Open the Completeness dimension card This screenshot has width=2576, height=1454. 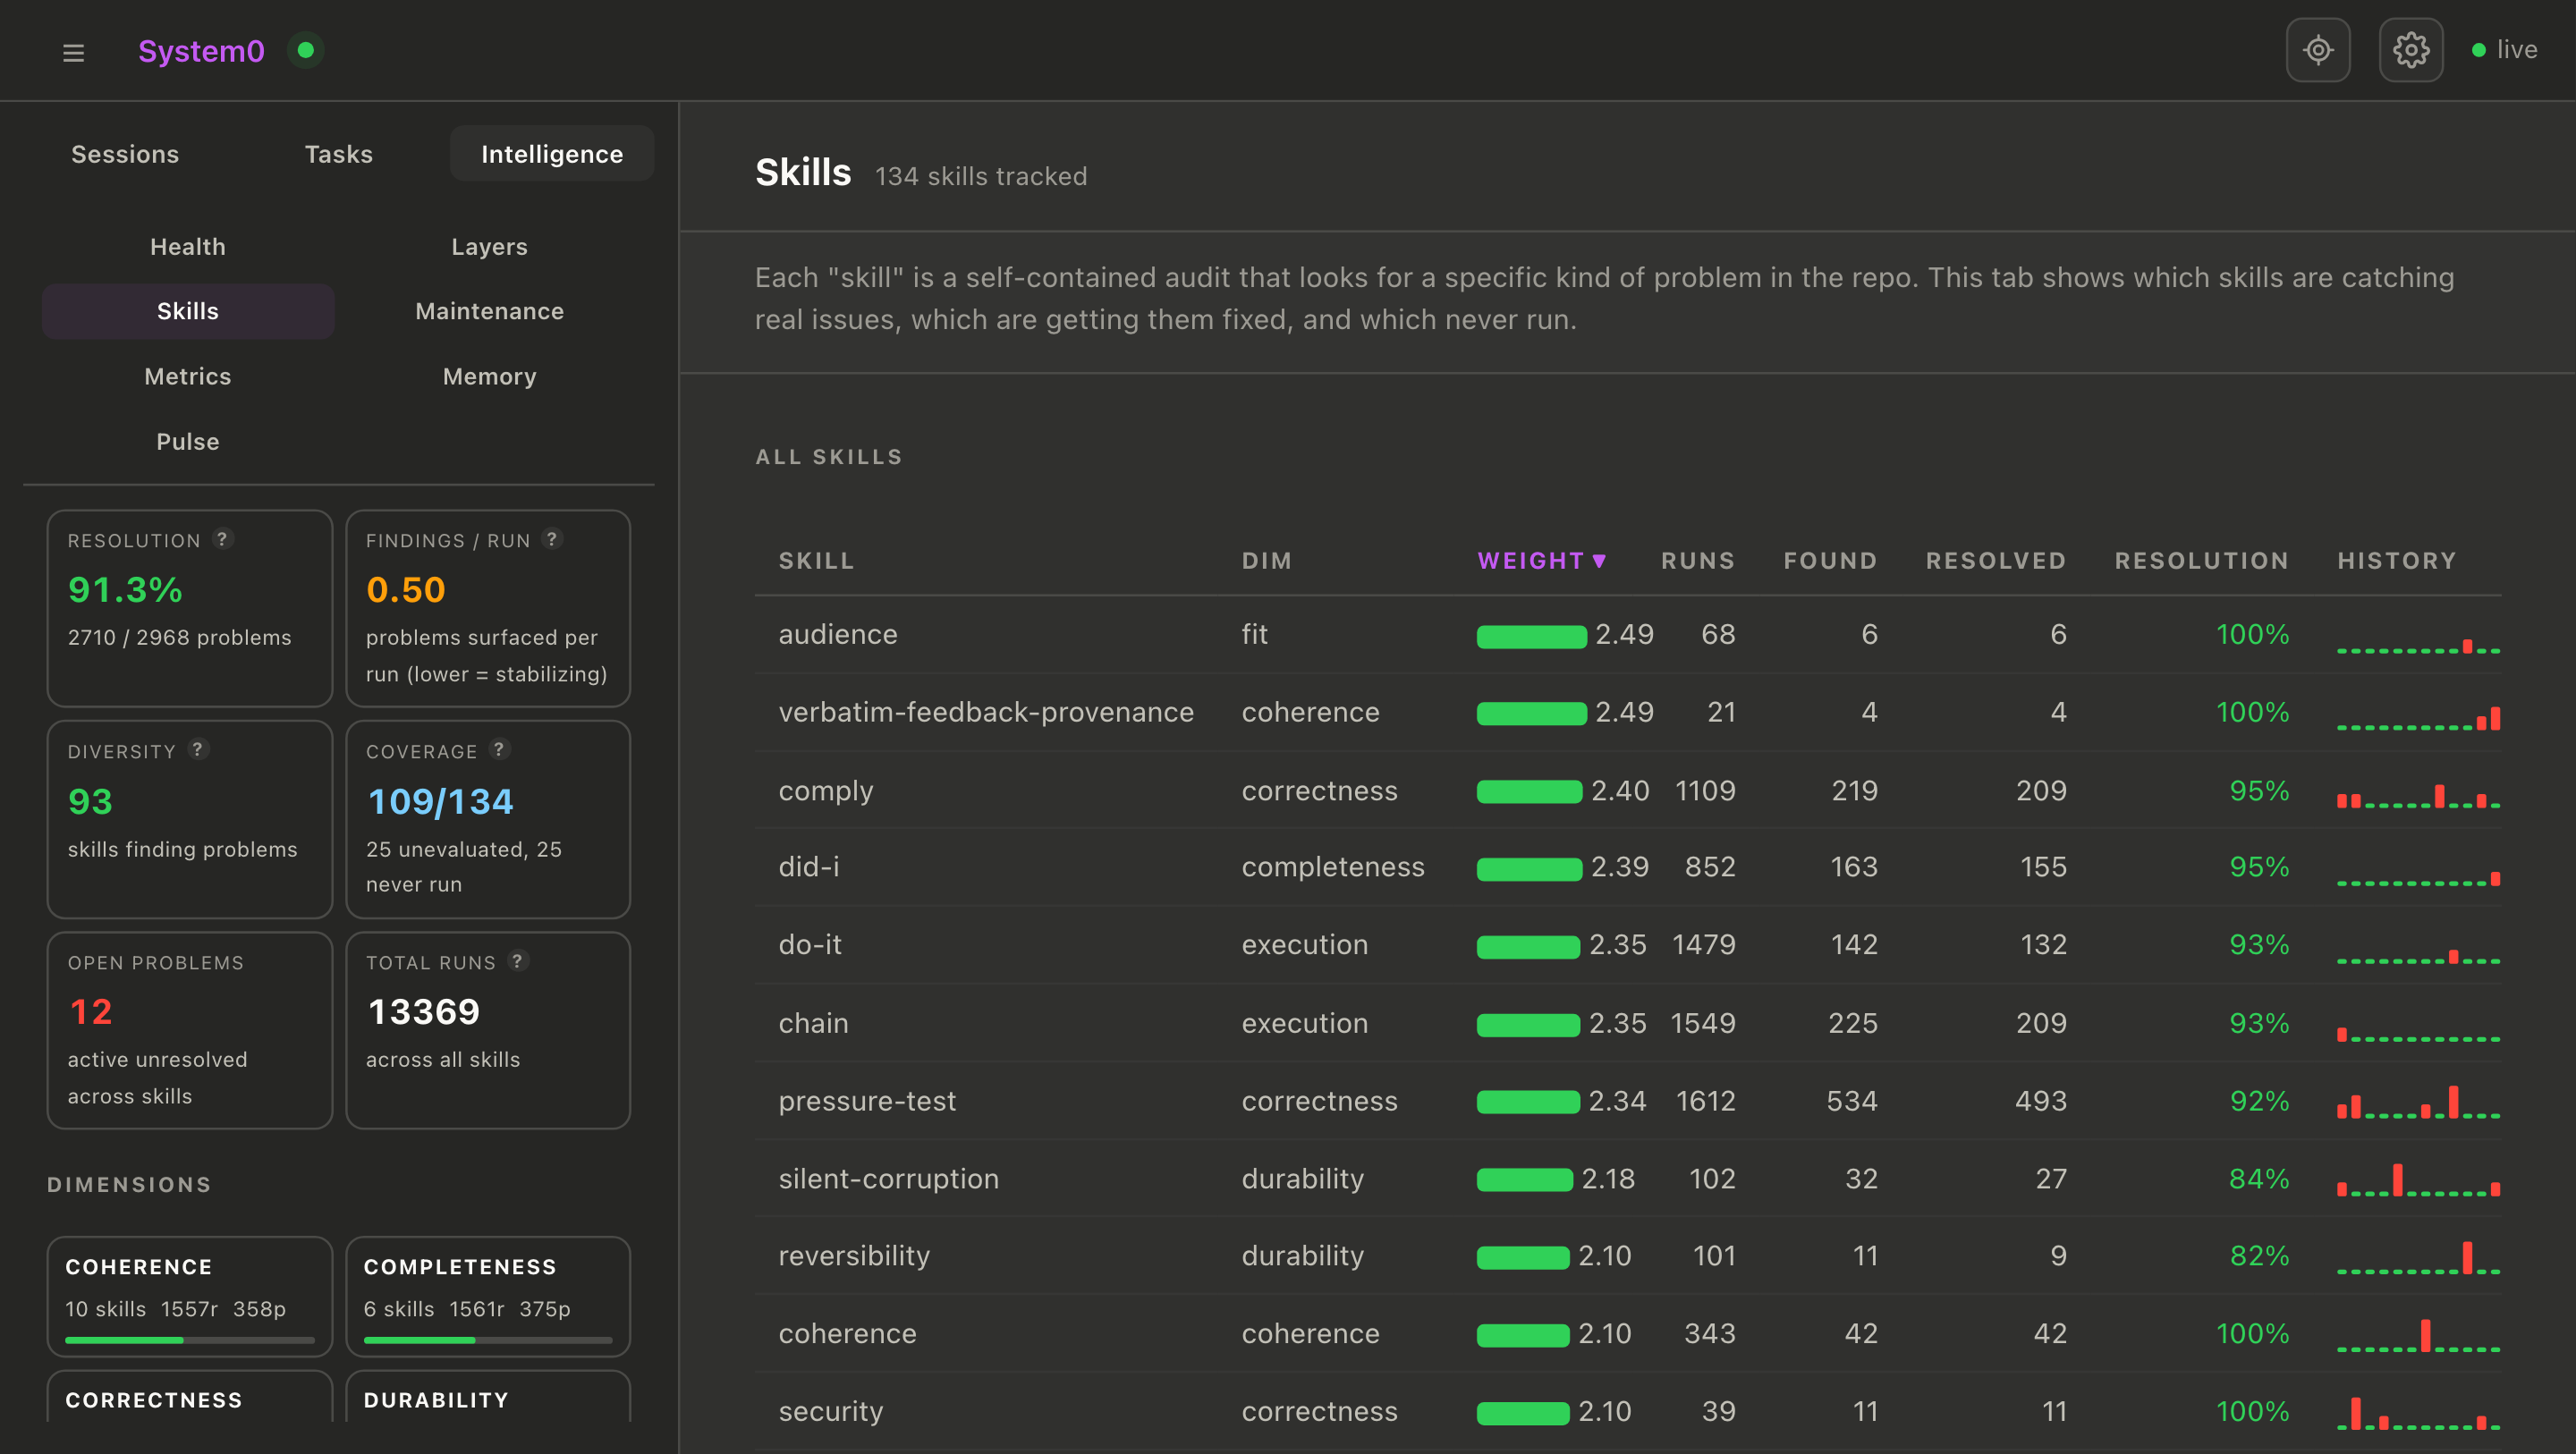coord(488,1296)
